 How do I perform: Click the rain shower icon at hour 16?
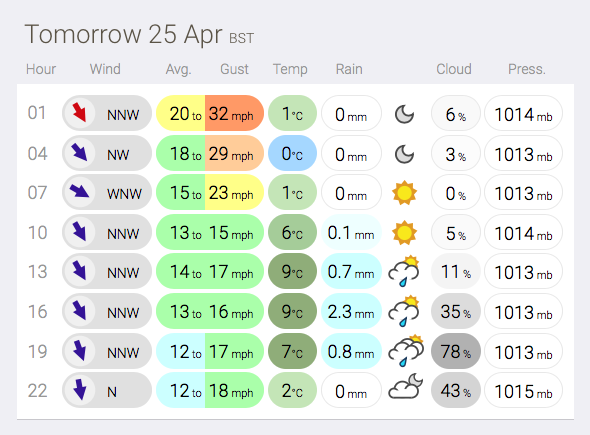pyautogui.click(x=404, y=311)
